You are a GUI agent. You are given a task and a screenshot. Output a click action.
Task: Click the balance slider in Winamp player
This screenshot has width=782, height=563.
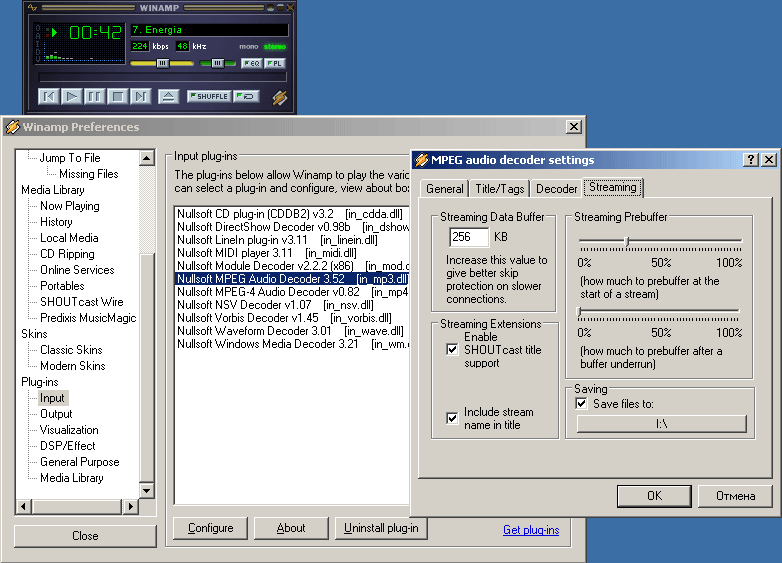coord(217,63)
